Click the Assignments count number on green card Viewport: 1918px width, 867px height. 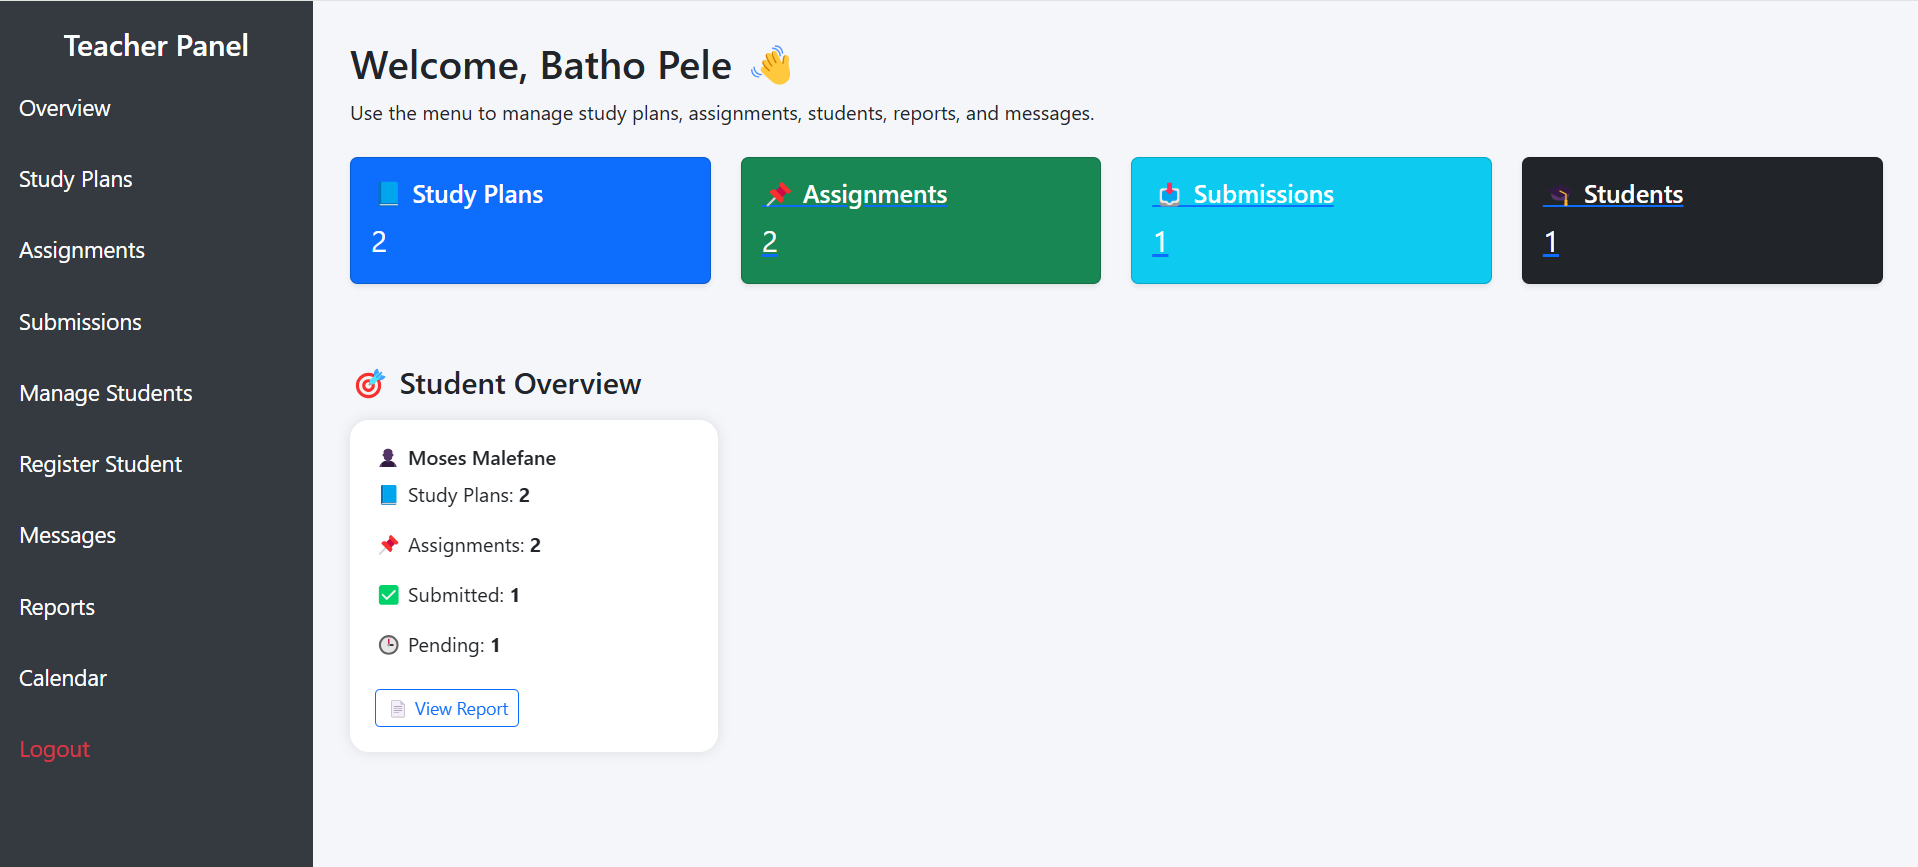click(770, 242)
